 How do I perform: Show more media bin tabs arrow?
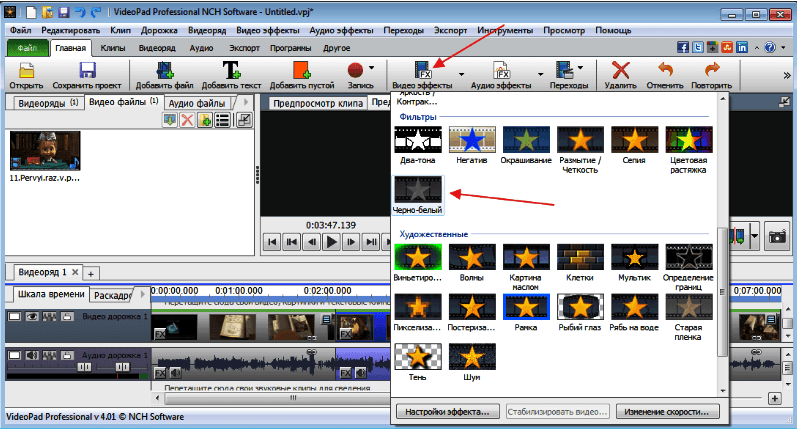coord(246,102)
